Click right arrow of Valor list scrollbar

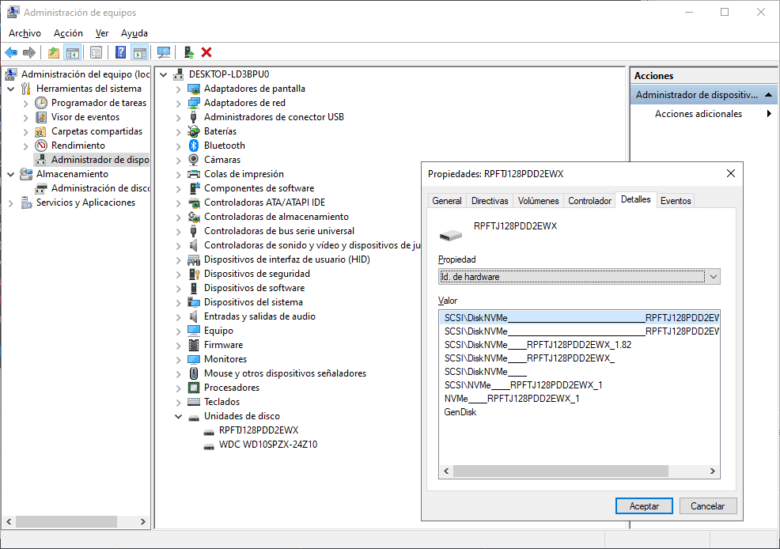(x=712, y=471)
